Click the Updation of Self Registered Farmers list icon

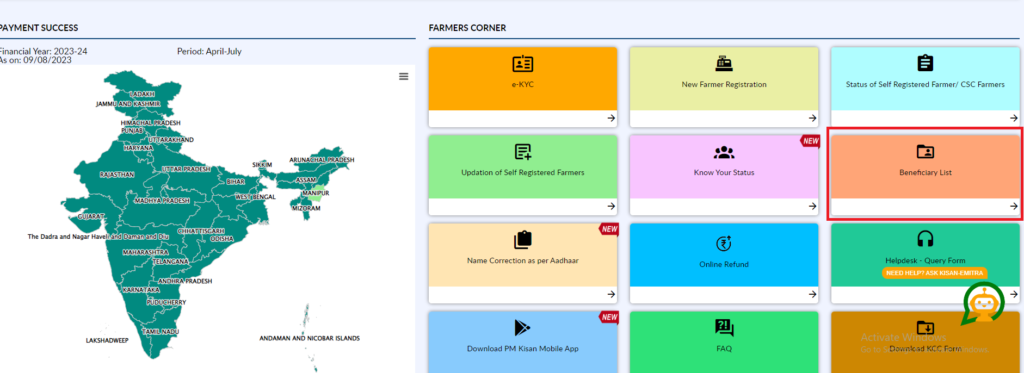pyautogui.click(x=522, y=152)
